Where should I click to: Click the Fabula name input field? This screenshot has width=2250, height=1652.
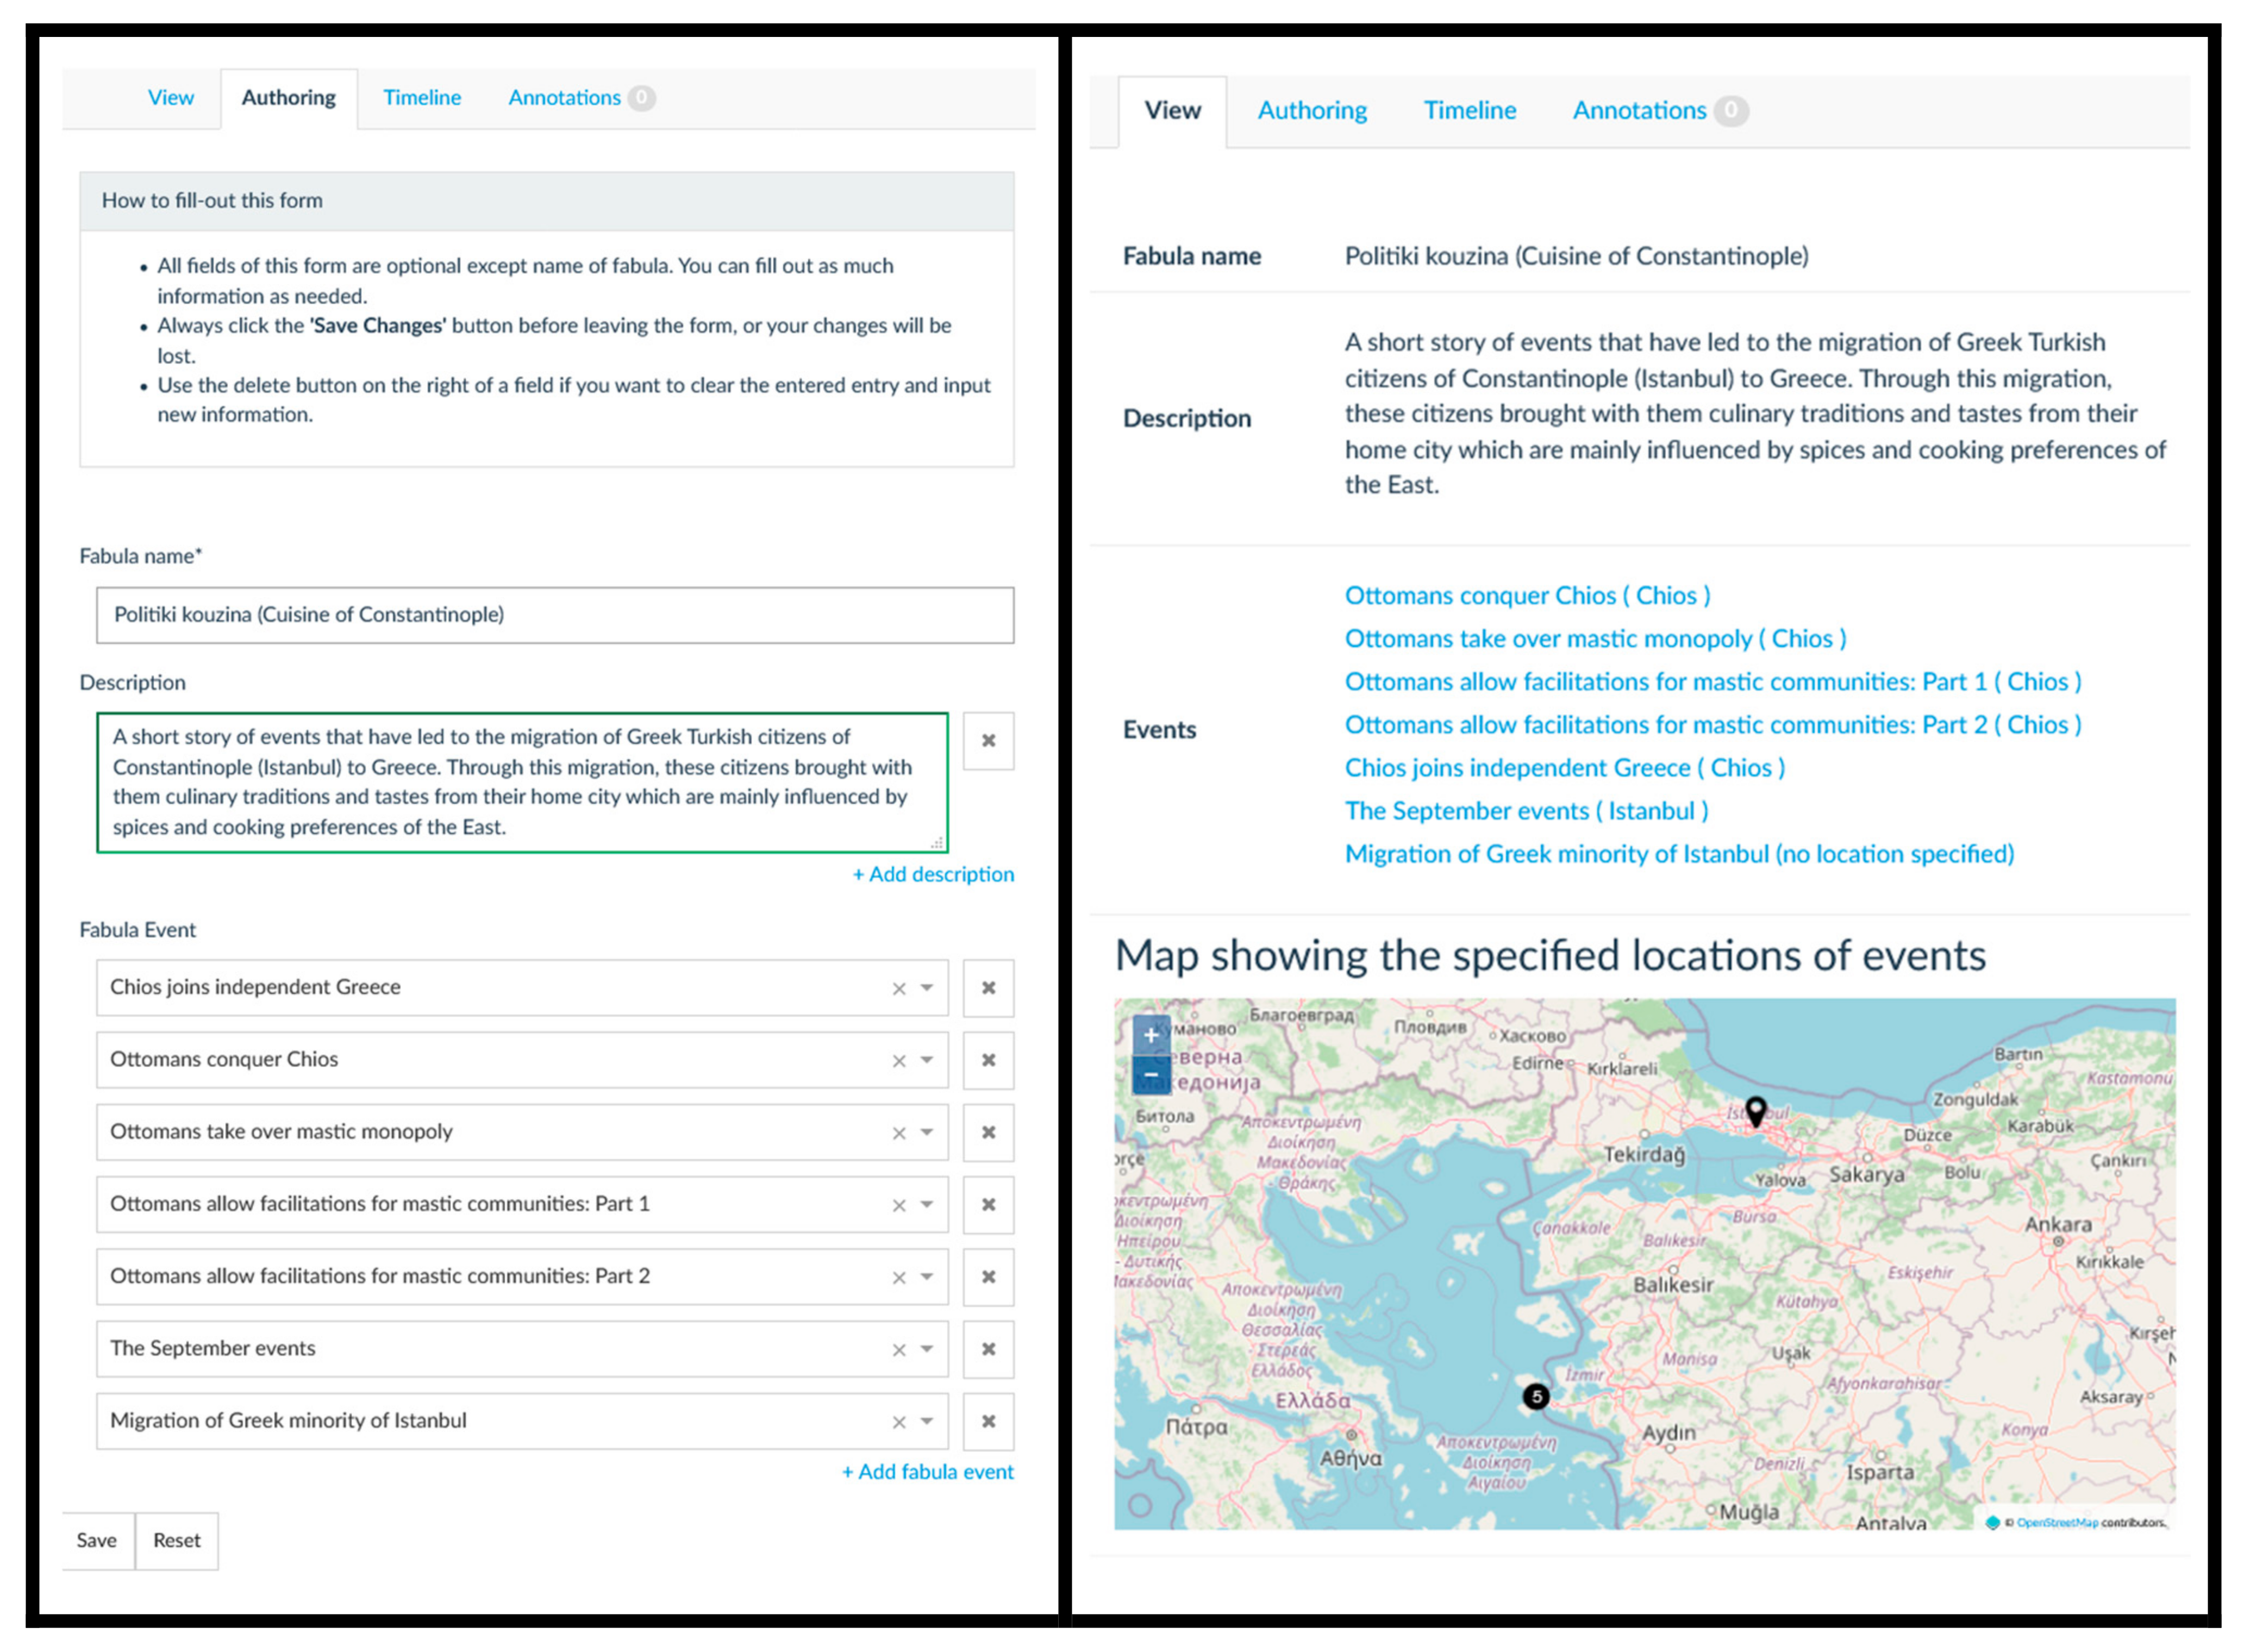click(x=555, y=615)
